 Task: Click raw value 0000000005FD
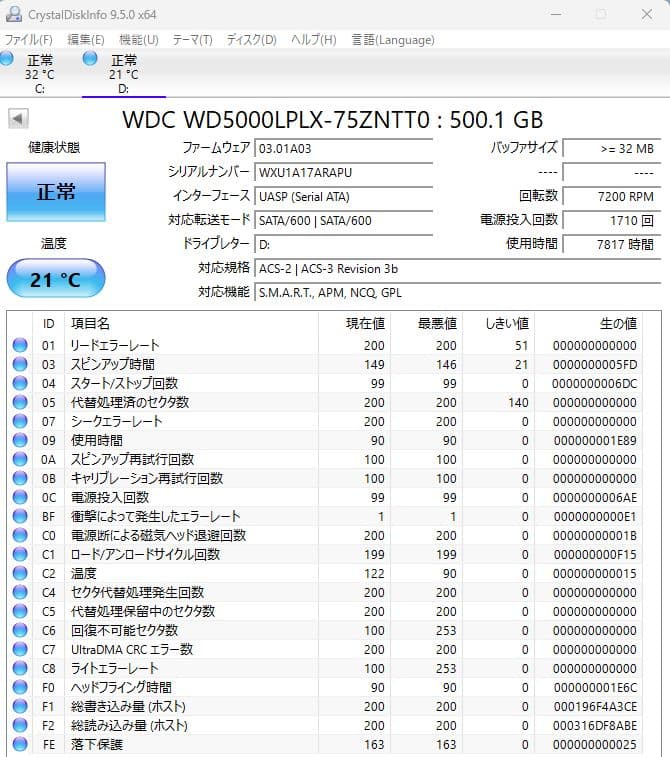(x=595, y=364)
